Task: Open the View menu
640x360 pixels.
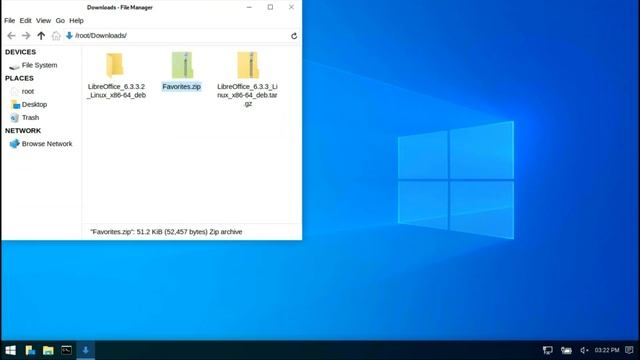Action: tap(43, 20)
